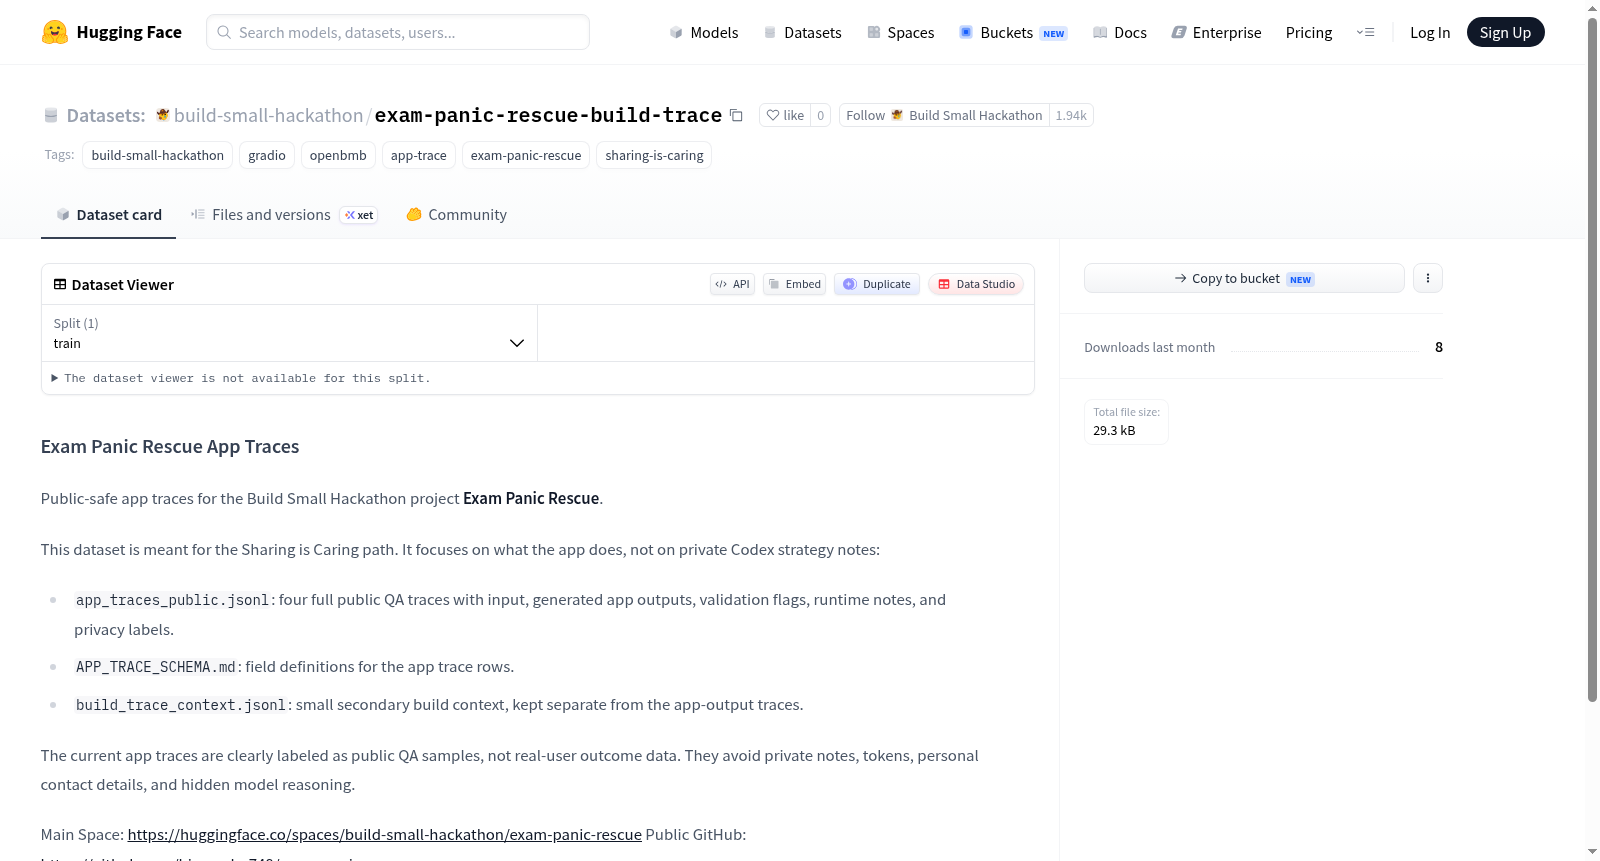Select the gradio tag
The width and height of the screenshot is (1600, 861).
(267, 155)
